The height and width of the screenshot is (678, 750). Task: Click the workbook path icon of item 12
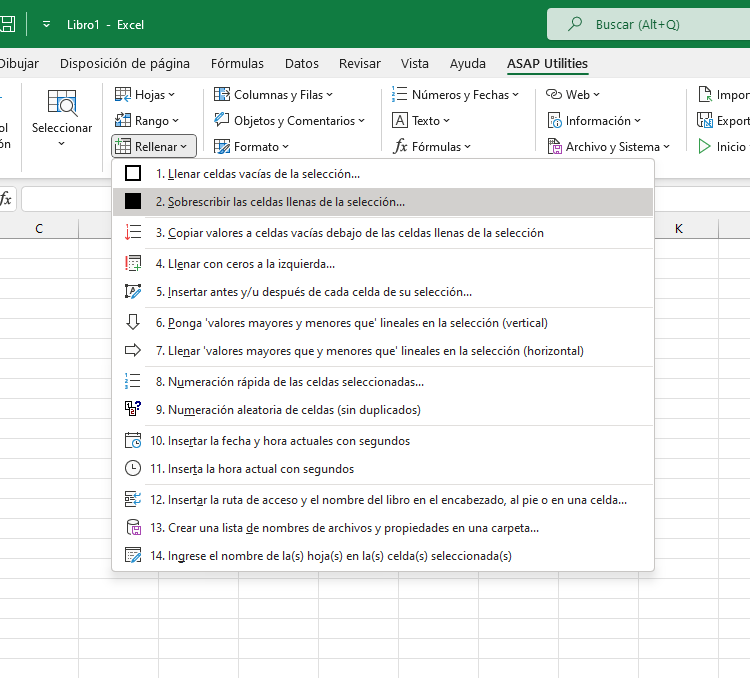point(133,500)
